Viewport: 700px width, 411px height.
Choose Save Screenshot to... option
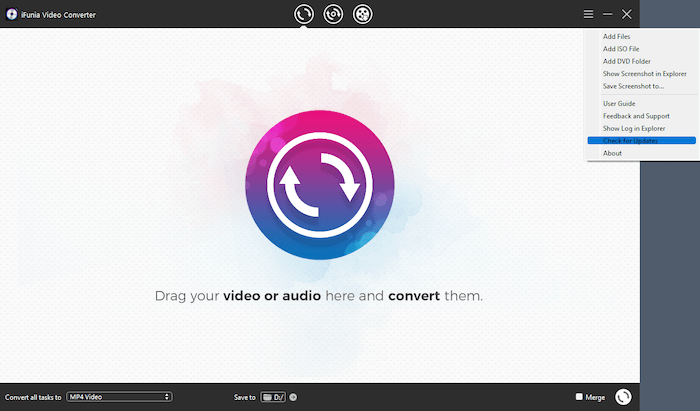(x=633, y=86)
